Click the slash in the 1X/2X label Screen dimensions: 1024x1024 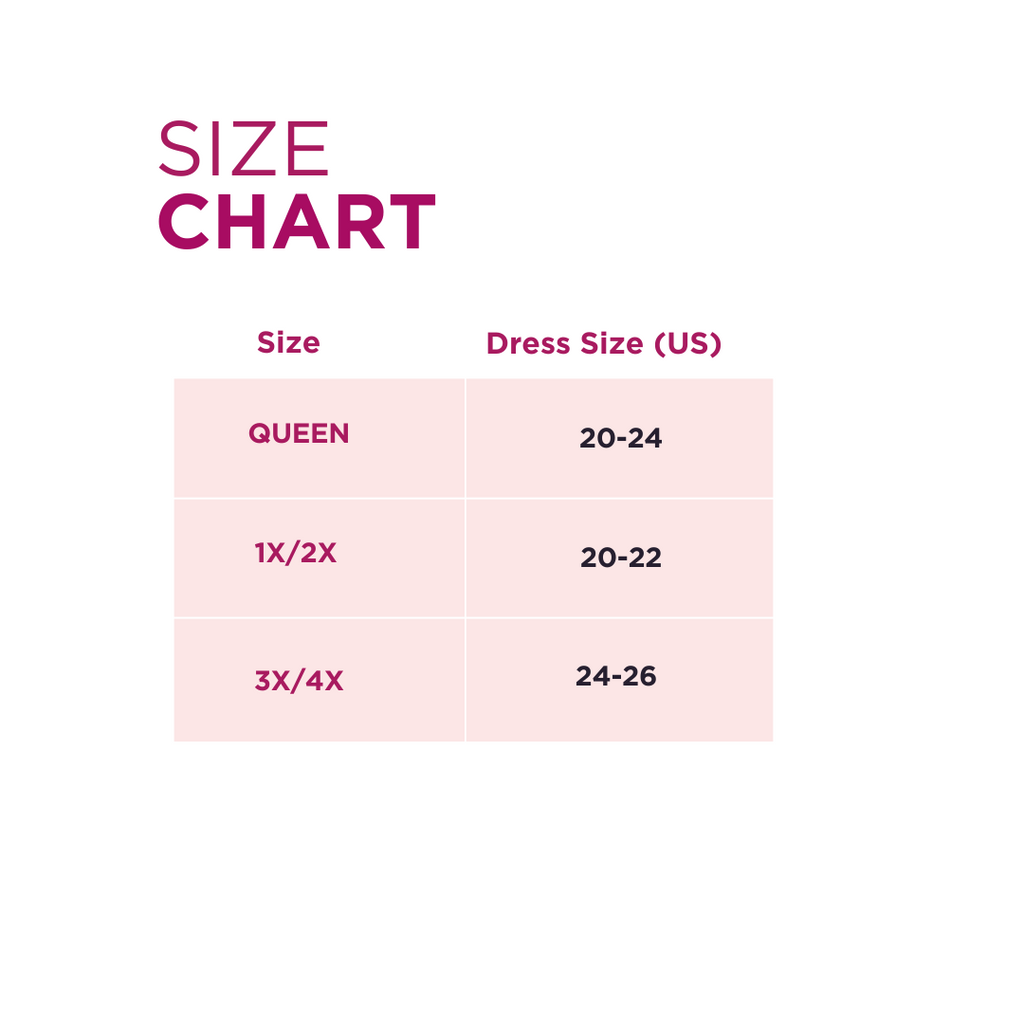coord(295,553)
